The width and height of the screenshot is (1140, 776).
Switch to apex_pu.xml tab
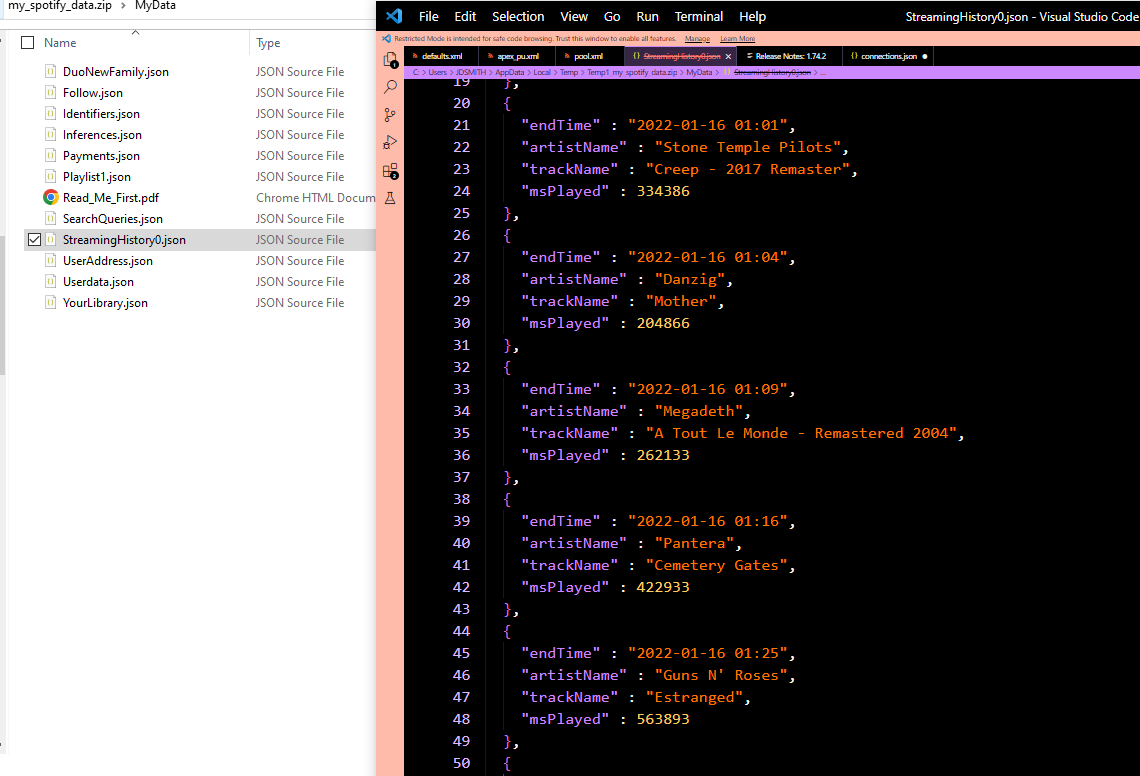click(518, 56)
